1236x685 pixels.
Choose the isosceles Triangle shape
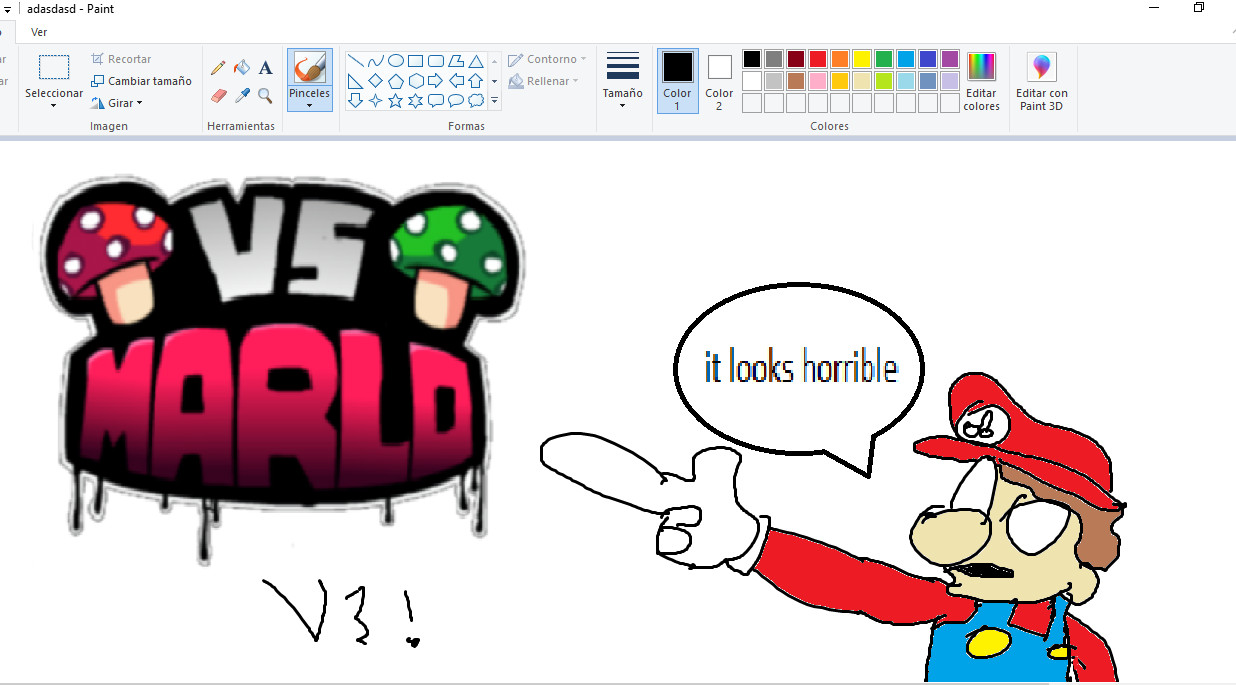pos(476,61)
